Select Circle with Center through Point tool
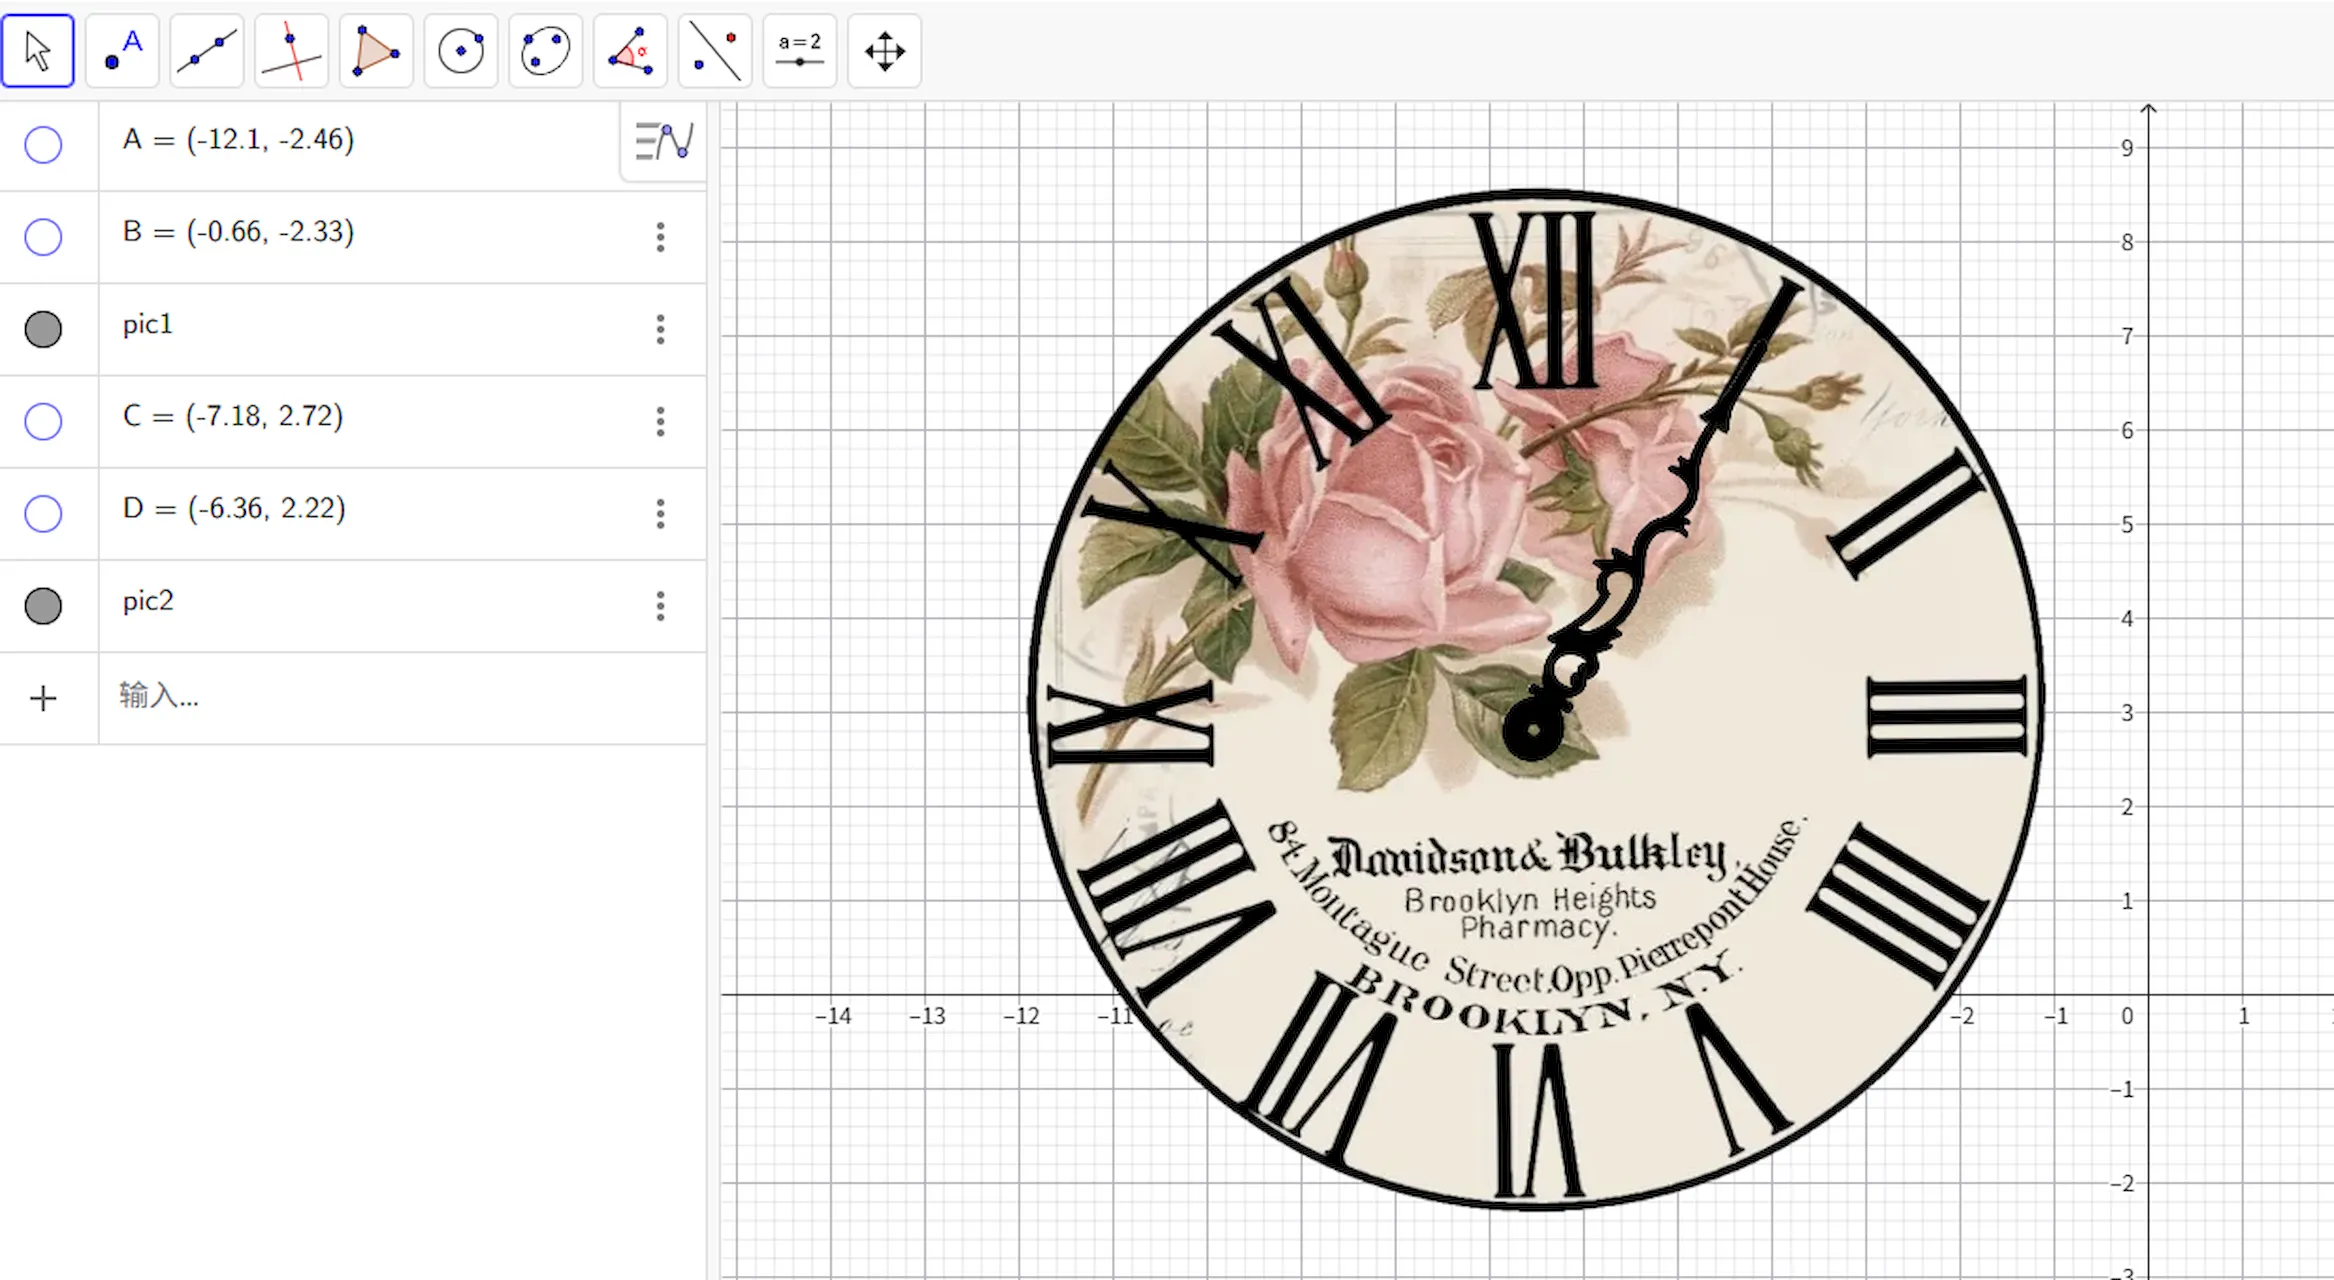 [461, 52]
